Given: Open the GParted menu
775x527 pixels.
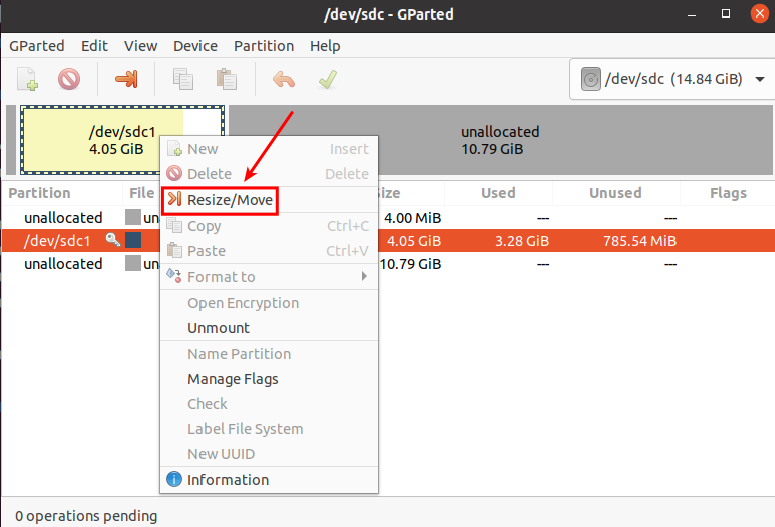Looking at the screenshot, I should pos(37,46).
